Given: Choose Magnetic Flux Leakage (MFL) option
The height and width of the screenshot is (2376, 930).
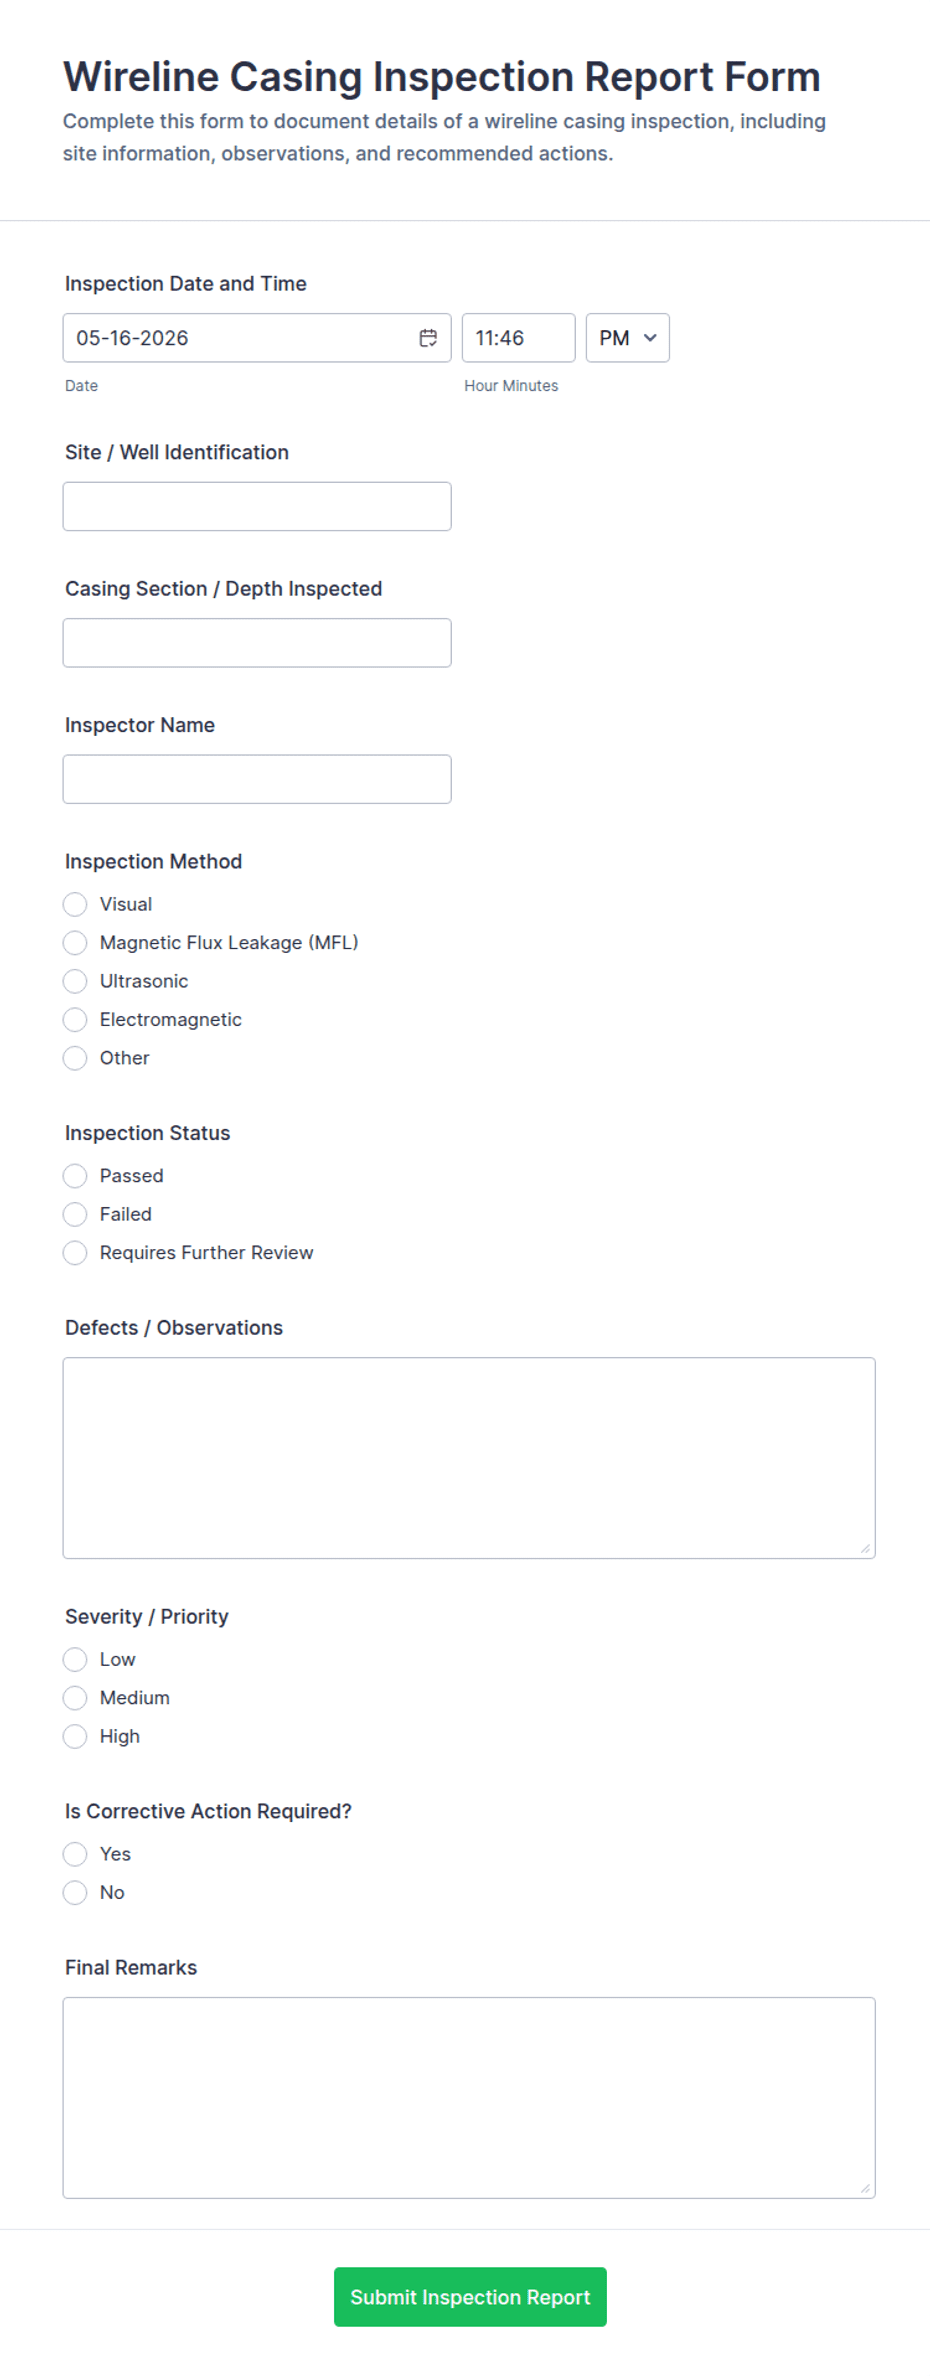Looking at the screenshot, I should point(75,943).
